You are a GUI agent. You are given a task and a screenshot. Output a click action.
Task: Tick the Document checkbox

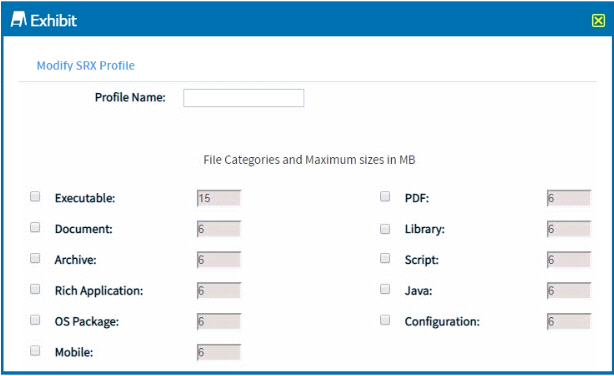35,227
